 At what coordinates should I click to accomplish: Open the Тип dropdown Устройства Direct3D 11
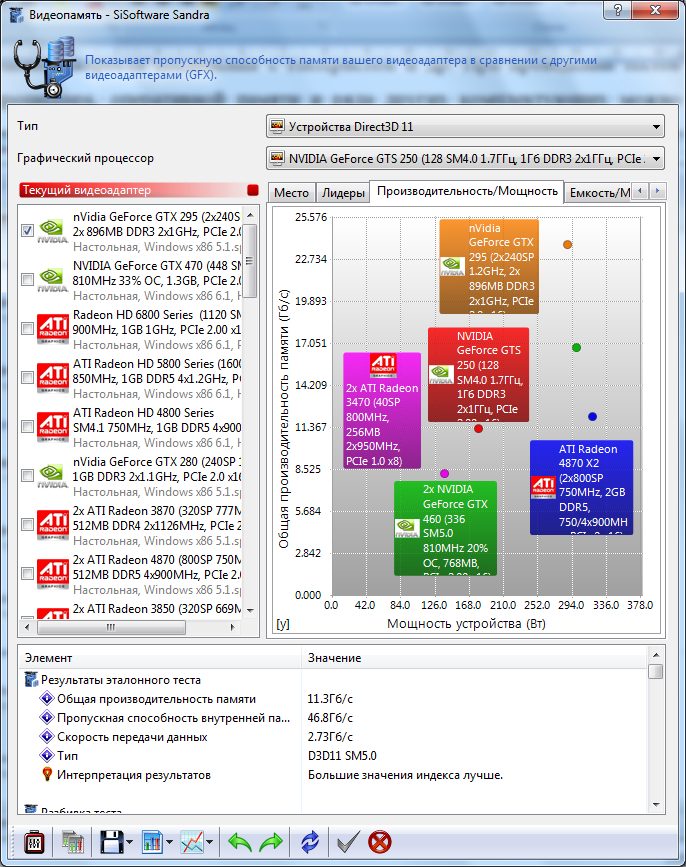pyautogui.click(x=465, y=127)
